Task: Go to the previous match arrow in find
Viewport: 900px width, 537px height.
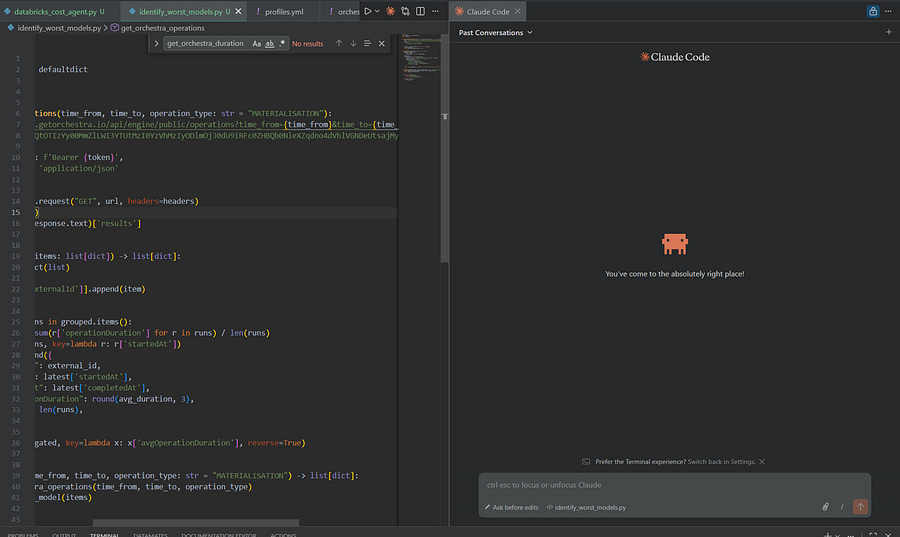Action: [339, 44]
